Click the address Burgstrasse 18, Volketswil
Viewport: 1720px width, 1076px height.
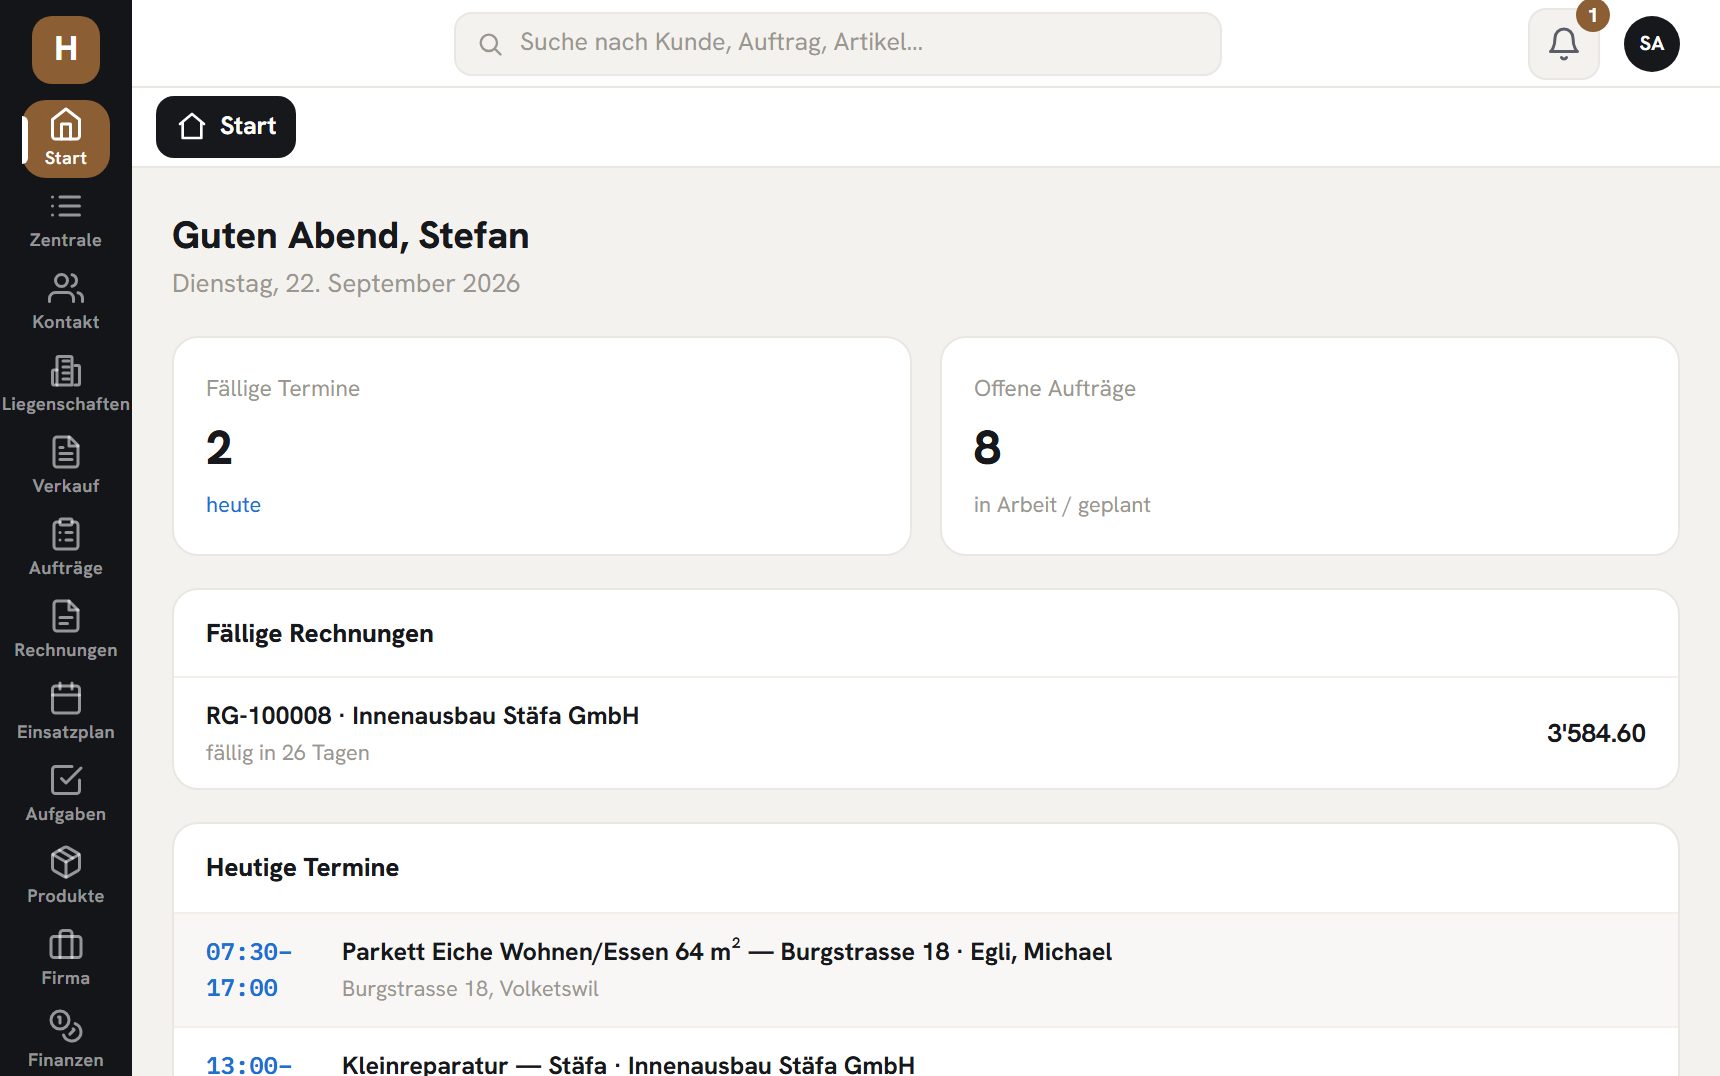(470, 989)
